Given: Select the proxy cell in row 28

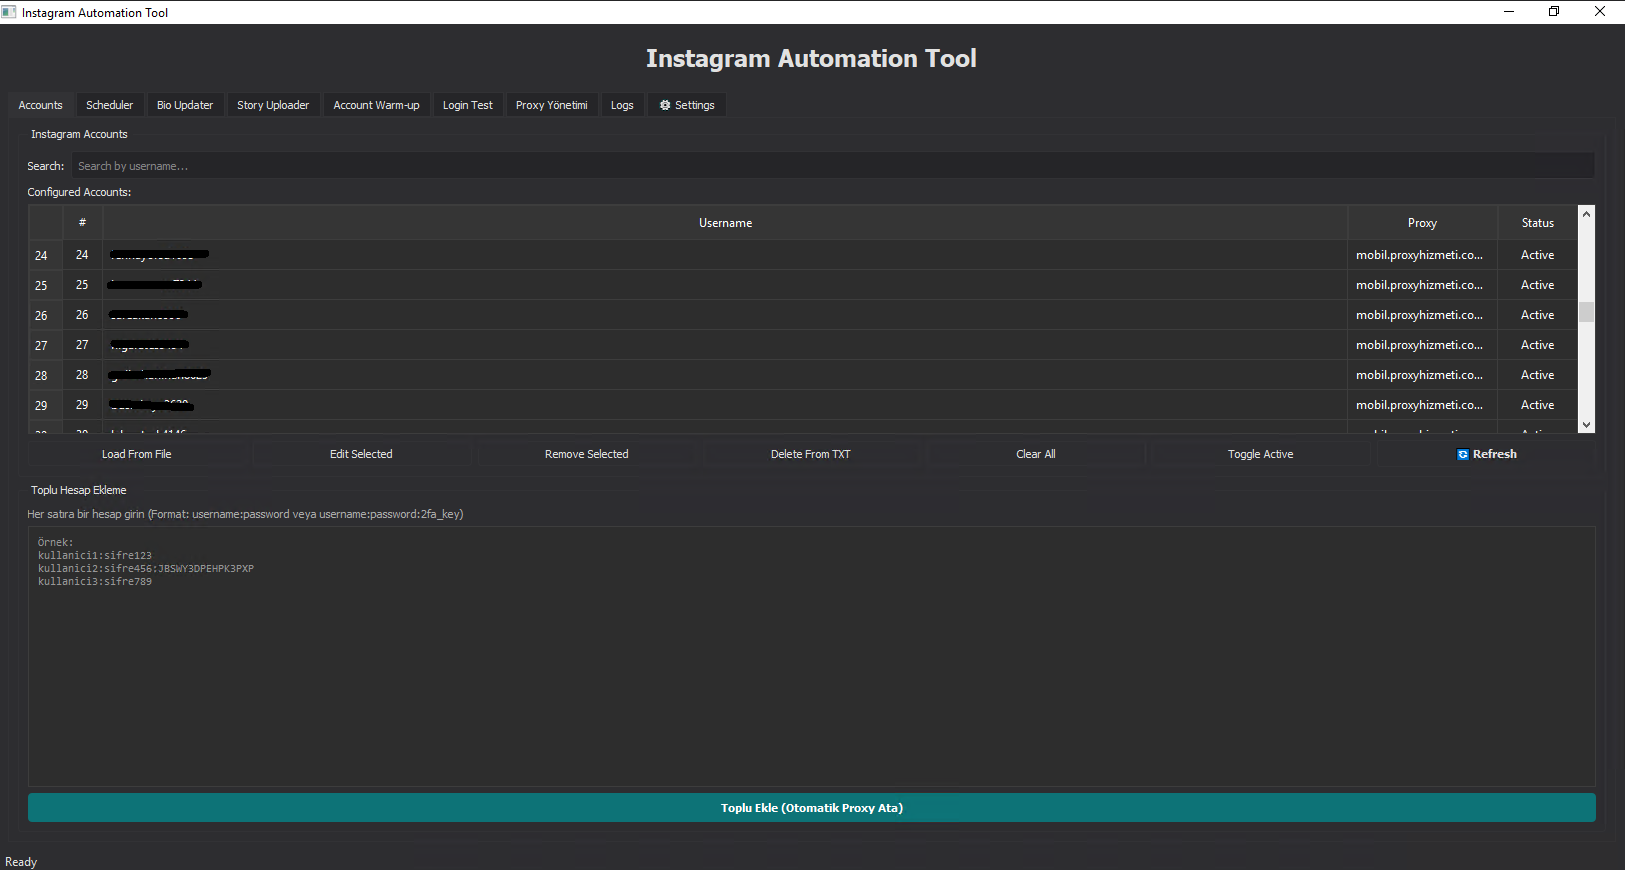Looking at the screenshot, I should (x=1422, y=375).
